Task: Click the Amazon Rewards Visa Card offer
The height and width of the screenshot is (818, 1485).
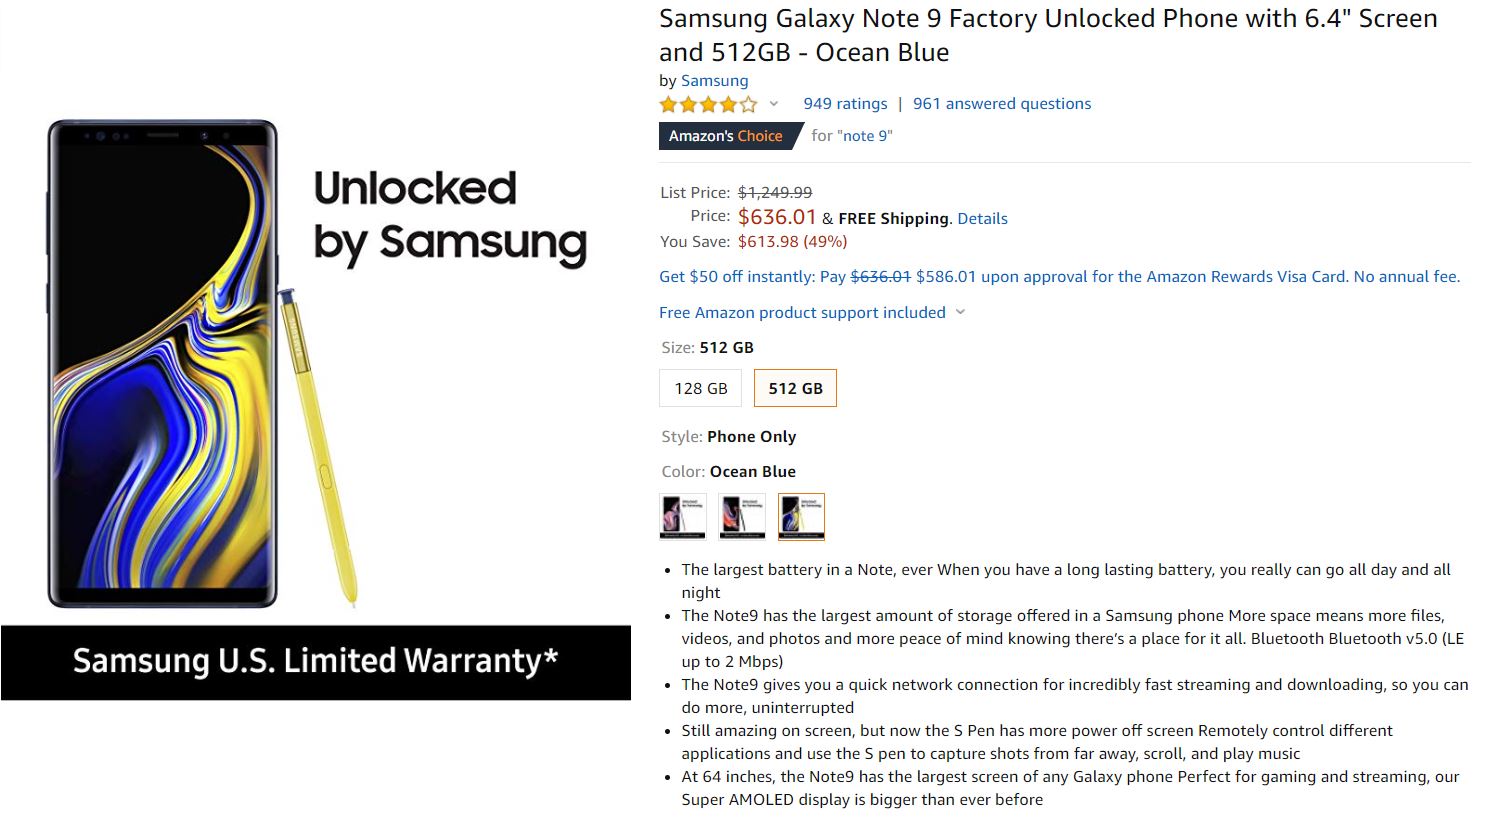Action: click(1059, 277)
